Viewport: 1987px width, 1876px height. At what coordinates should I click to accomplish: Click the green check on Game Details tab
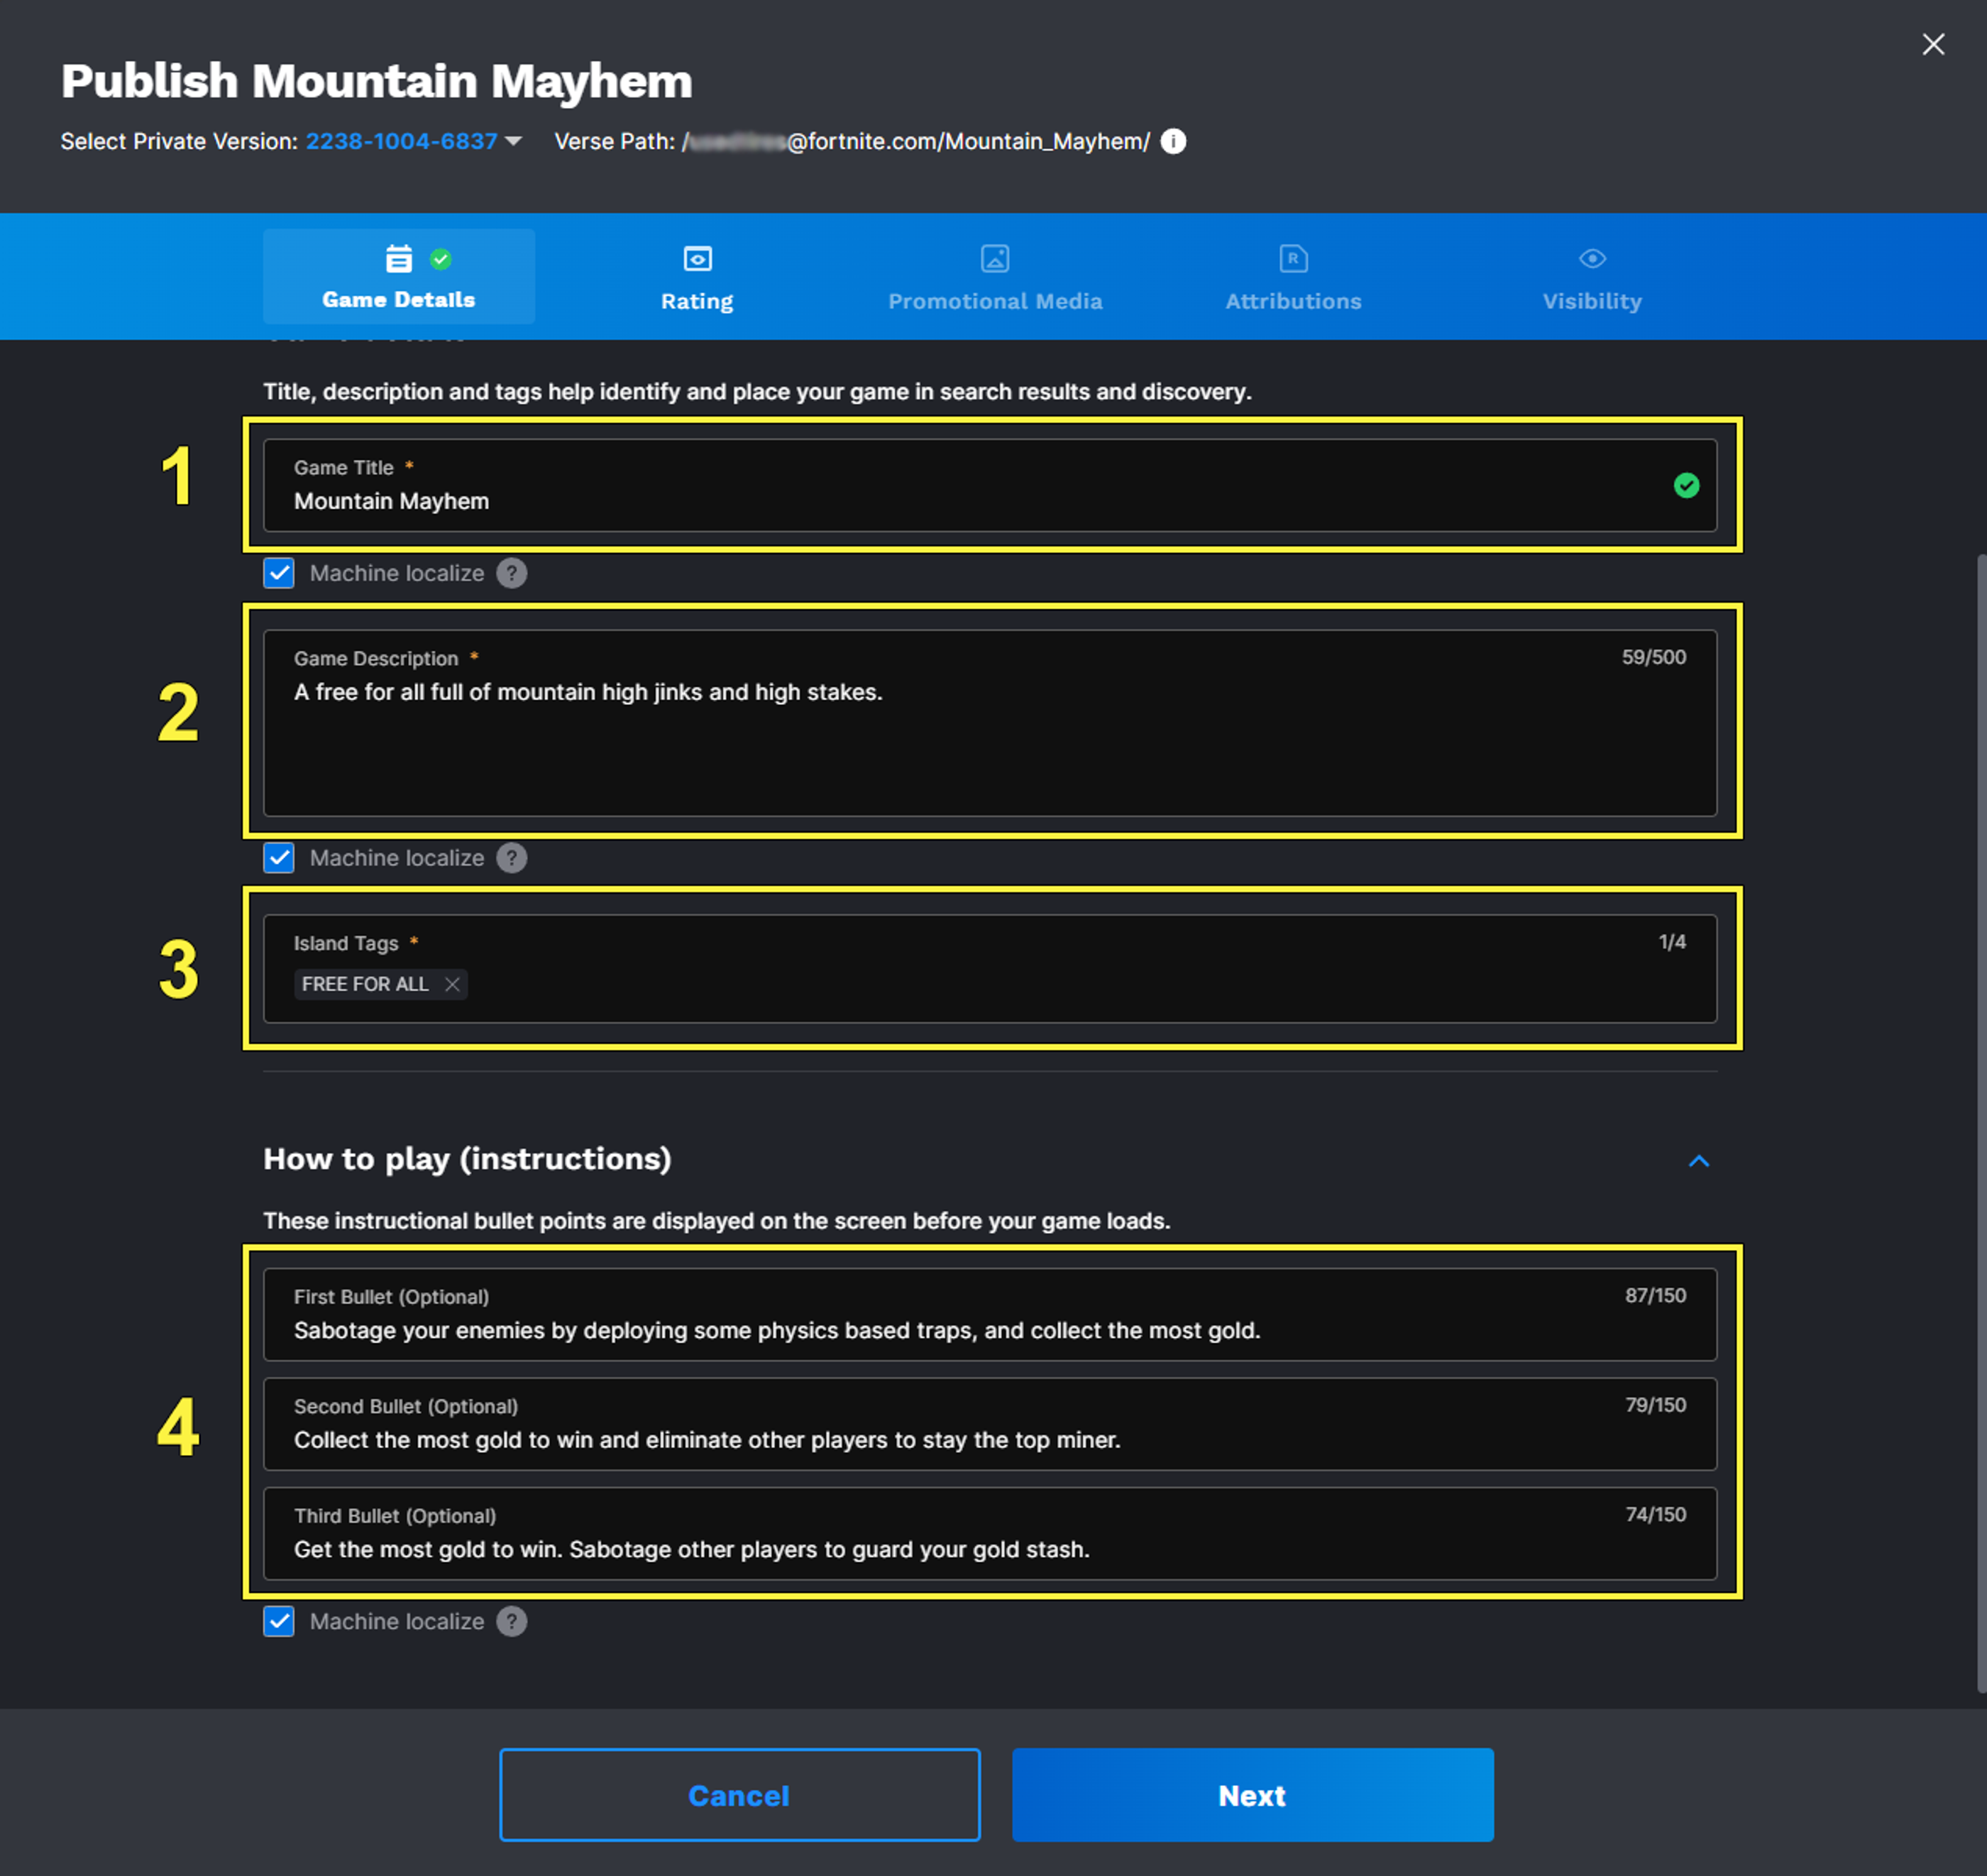click(440, 259)
